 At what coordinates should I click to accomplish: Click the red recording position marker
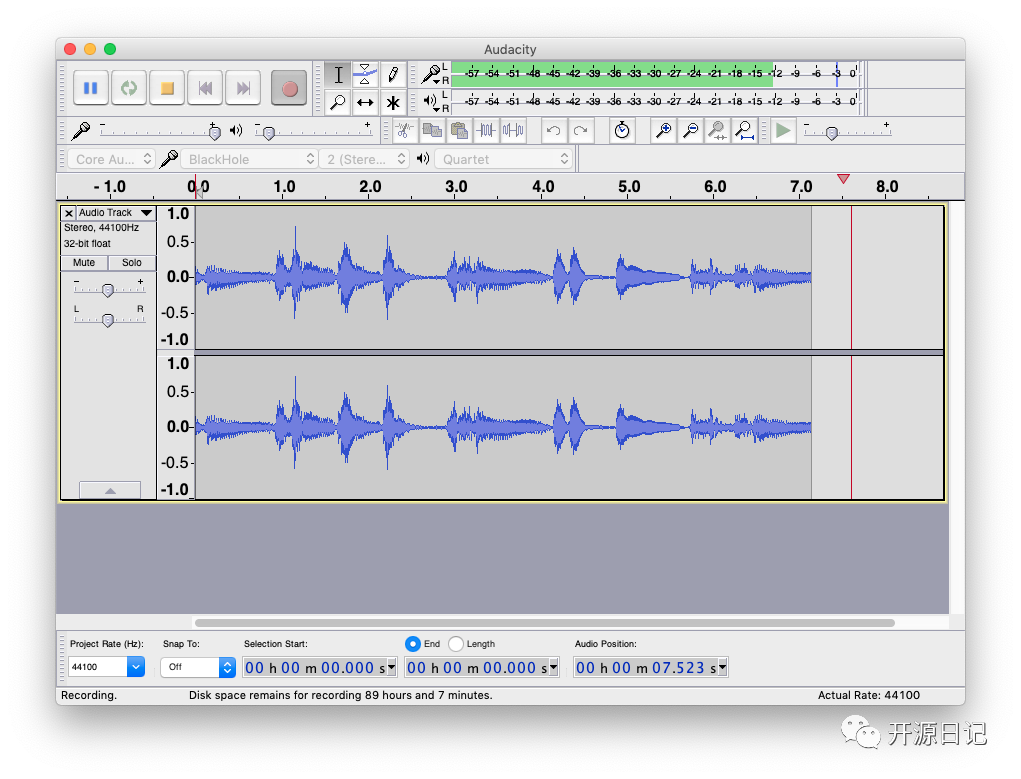843,178
